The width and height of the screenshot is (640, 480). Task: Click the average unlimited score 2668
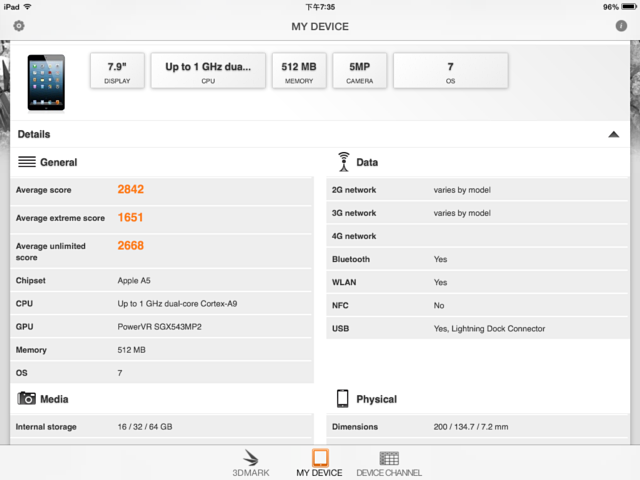[131, 246]
